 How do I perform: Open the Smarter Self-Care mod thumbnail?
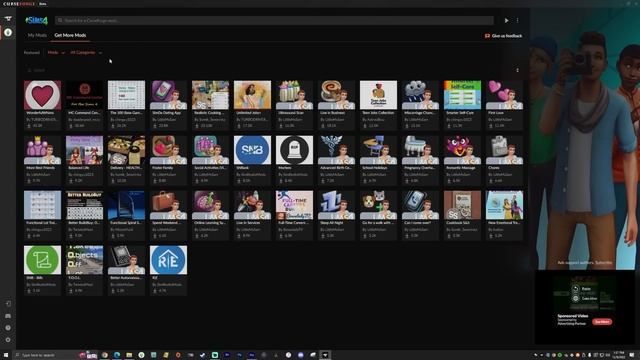462,95
